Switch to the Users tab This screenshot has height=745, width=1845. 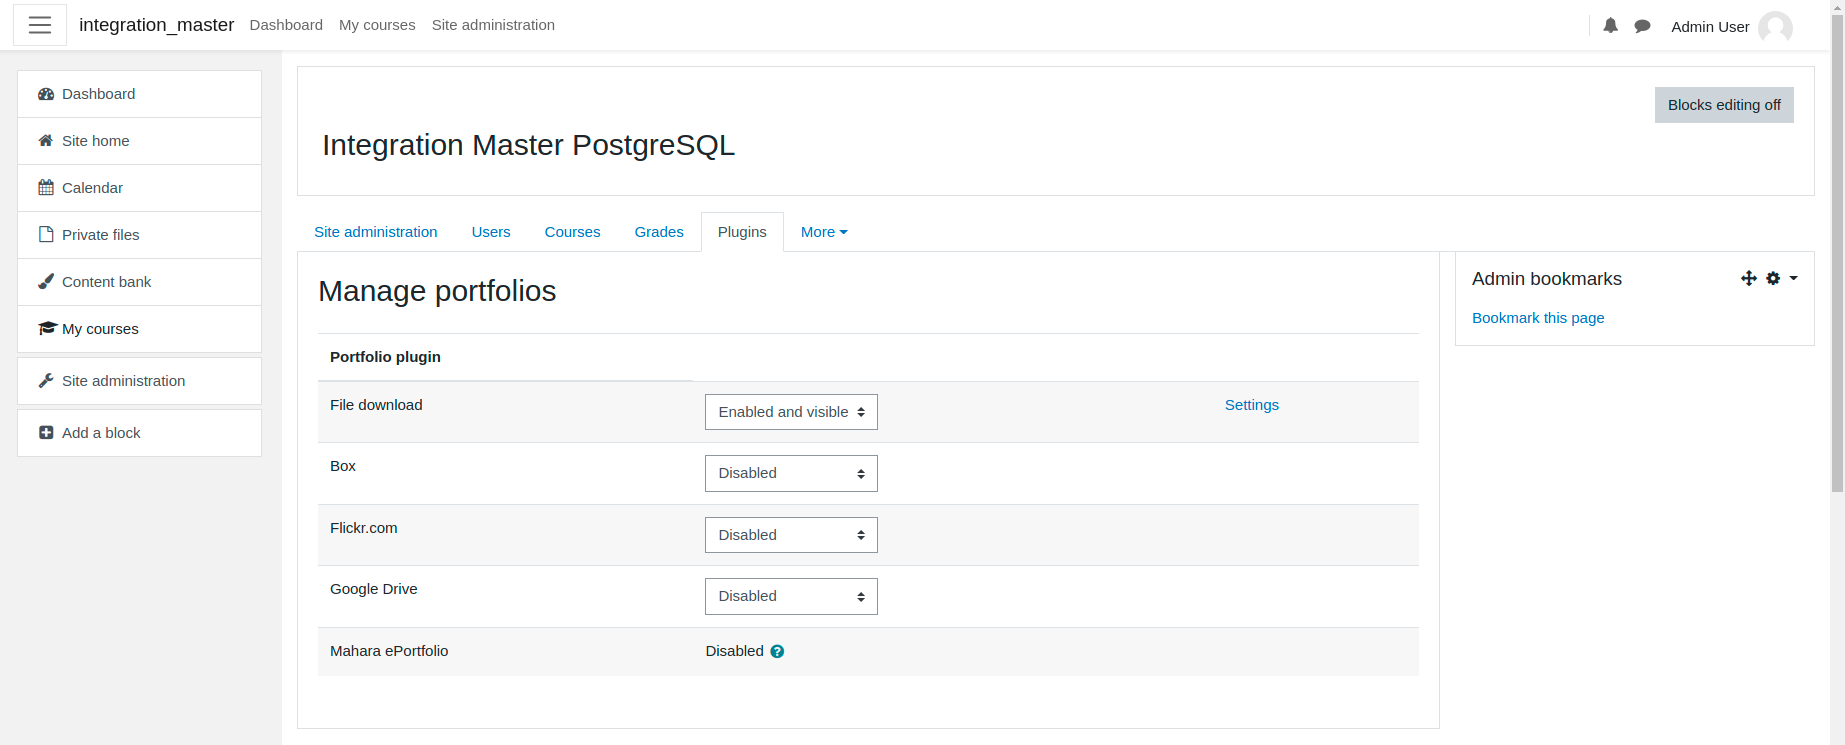click(x=491, y=232)
